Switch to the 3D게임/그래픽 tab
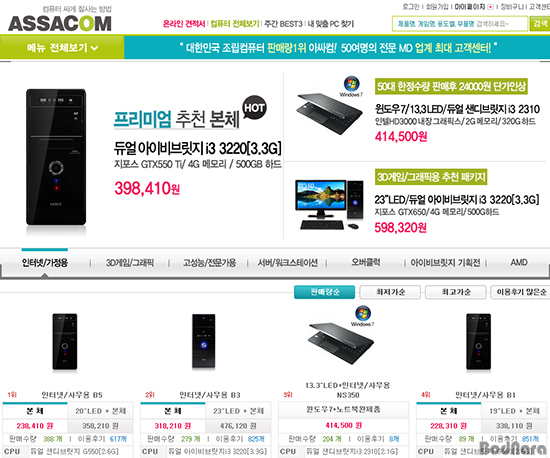This screenshot has width=550, height=458. click(130, 263)
